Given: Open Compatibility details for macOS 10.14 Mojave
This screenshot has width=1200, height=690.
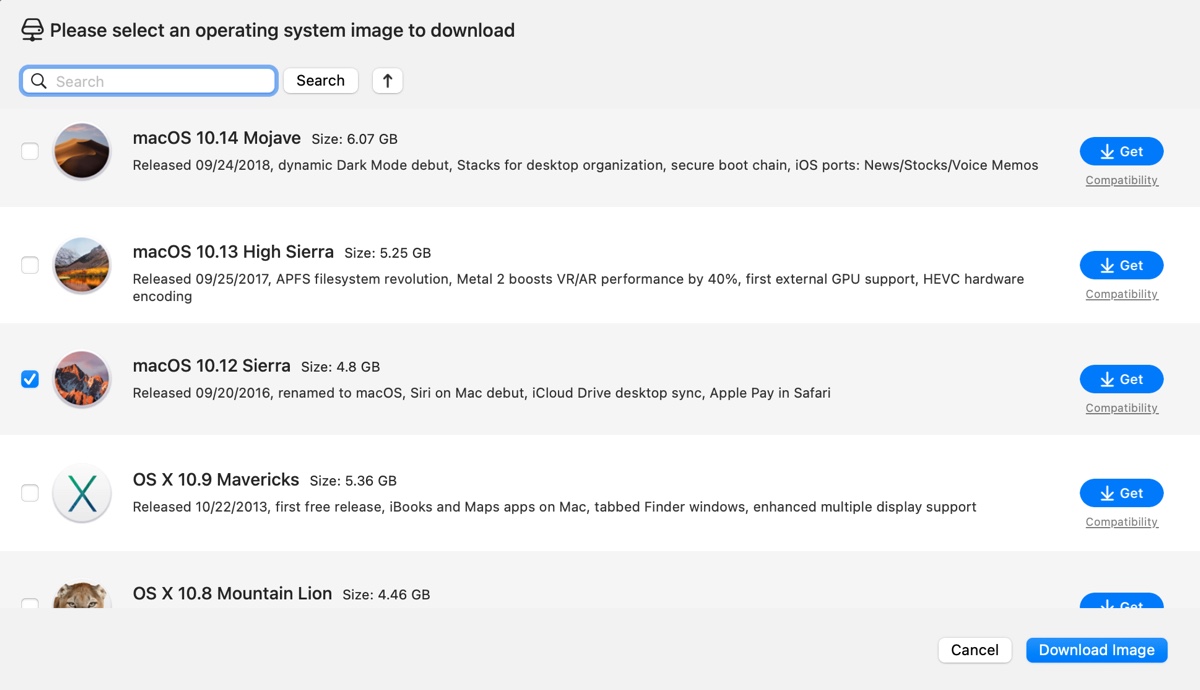Looking at the screenshot, I should coord(1121,180).
